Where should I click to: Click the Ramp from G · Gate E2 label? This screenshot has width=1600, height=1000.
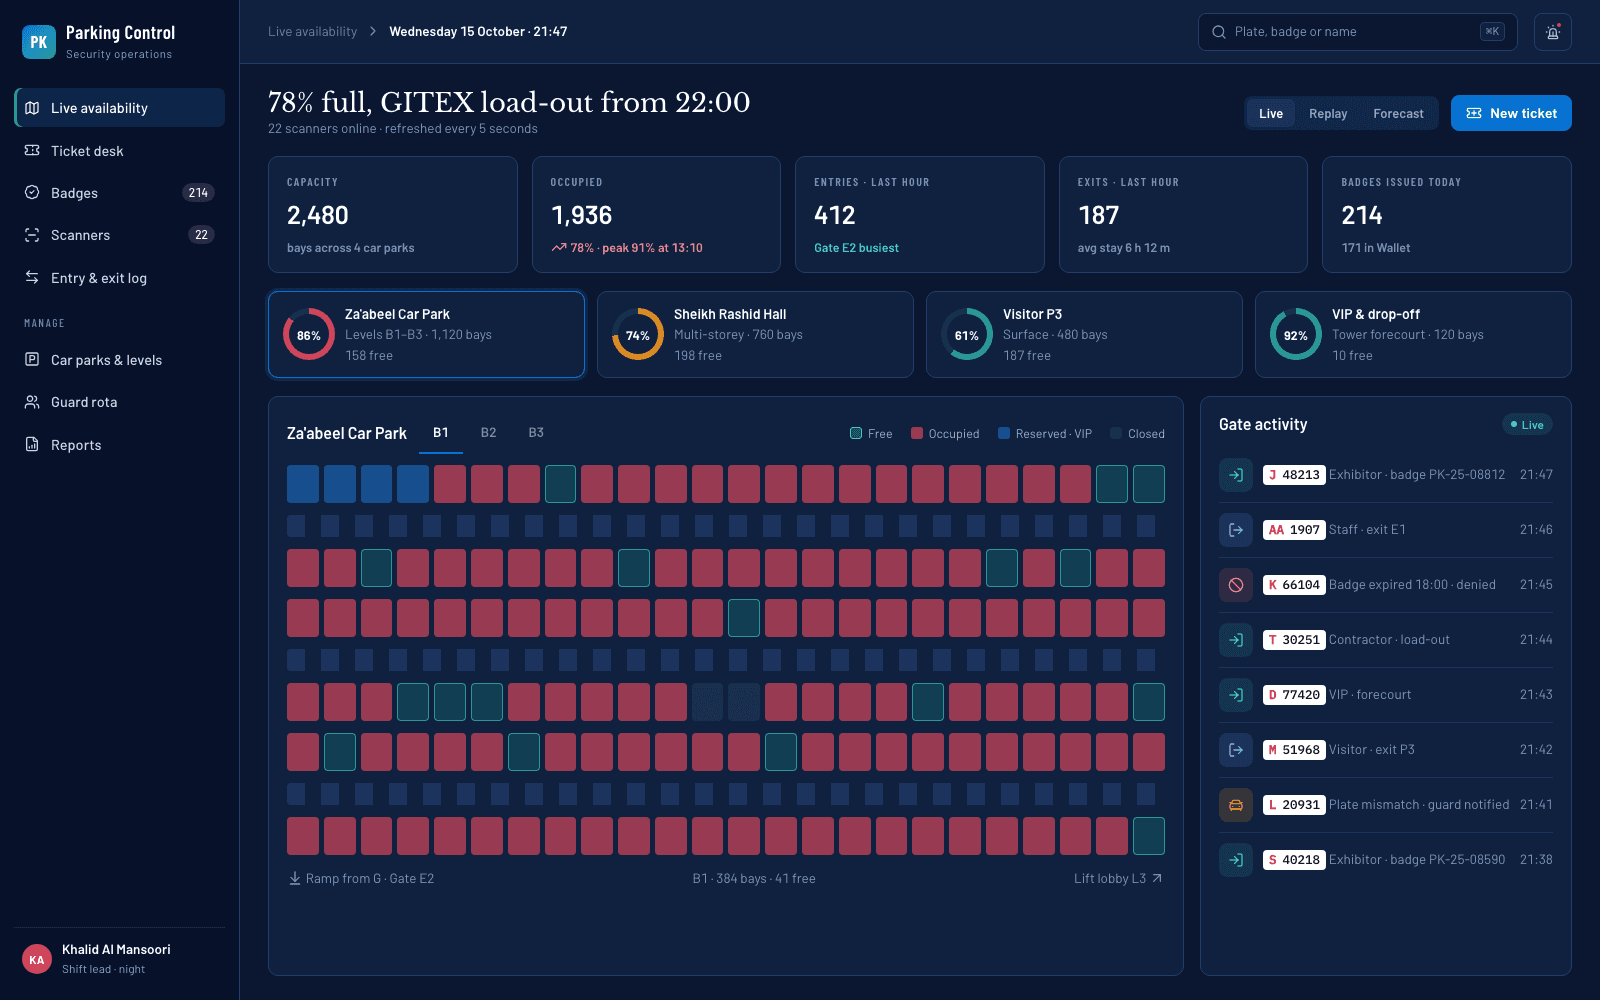point(361,879)
